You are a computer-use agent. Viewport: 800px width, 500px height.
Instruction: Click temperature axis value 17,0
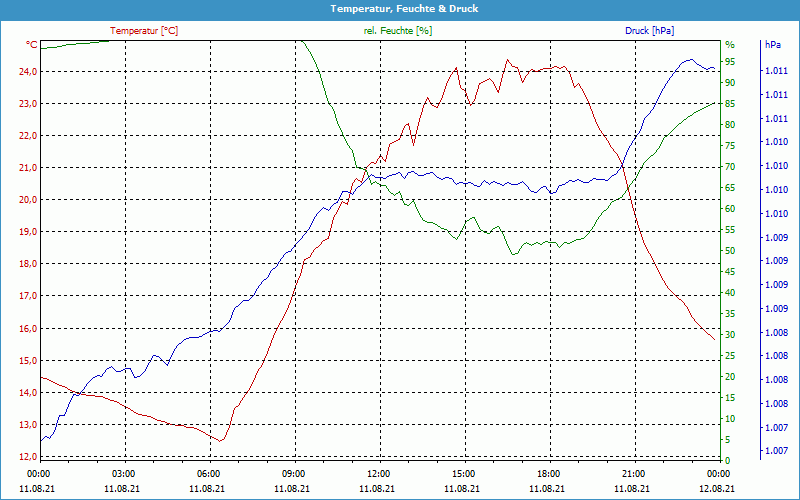point(29,296)
